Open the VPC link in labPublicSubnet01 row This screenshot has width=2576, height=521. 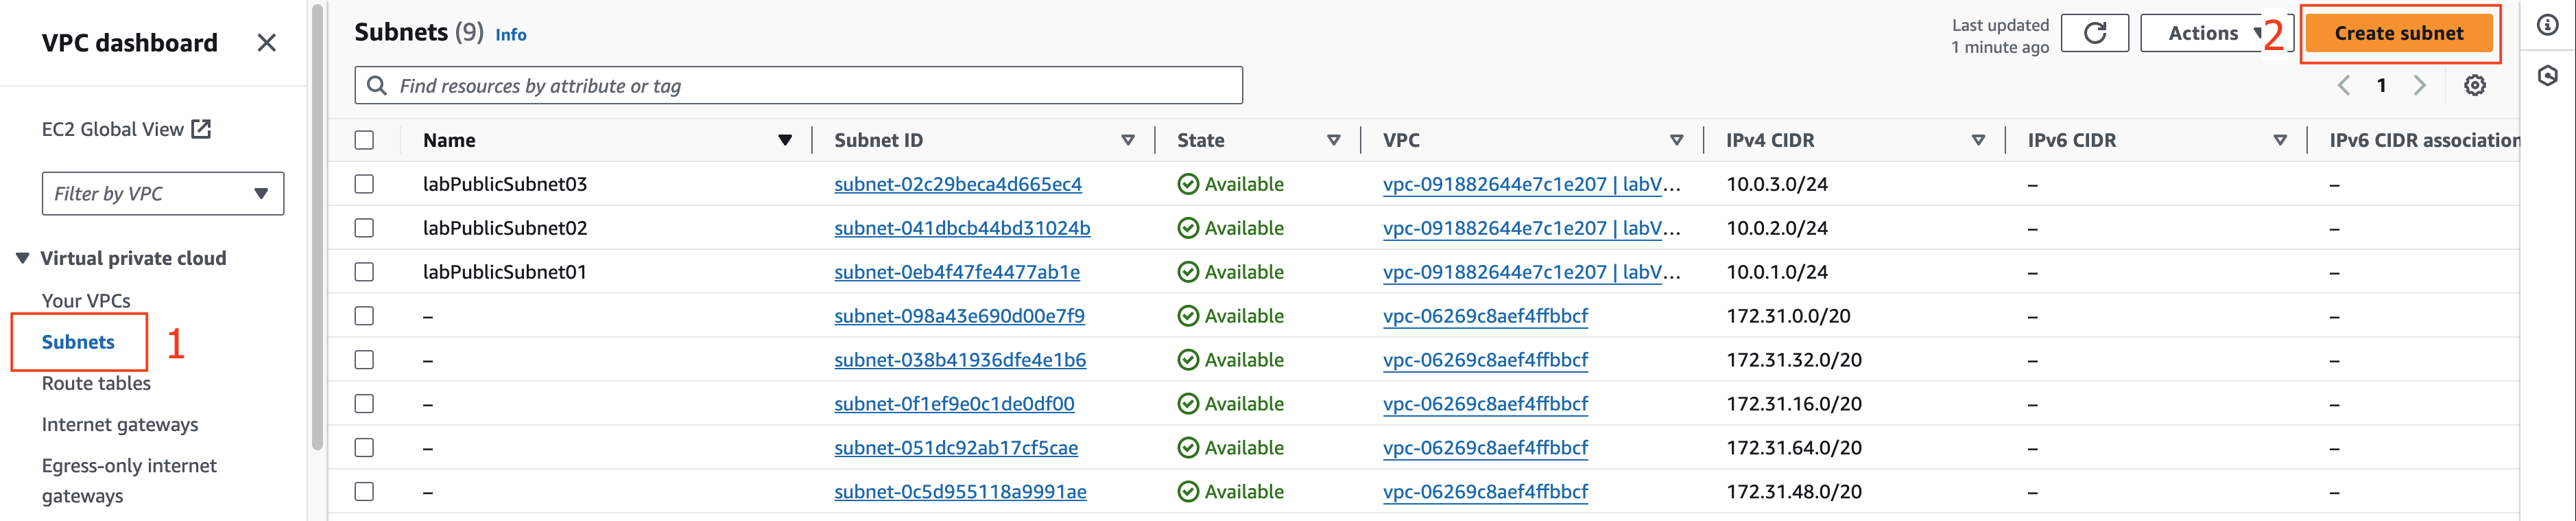click(1531, 272)
